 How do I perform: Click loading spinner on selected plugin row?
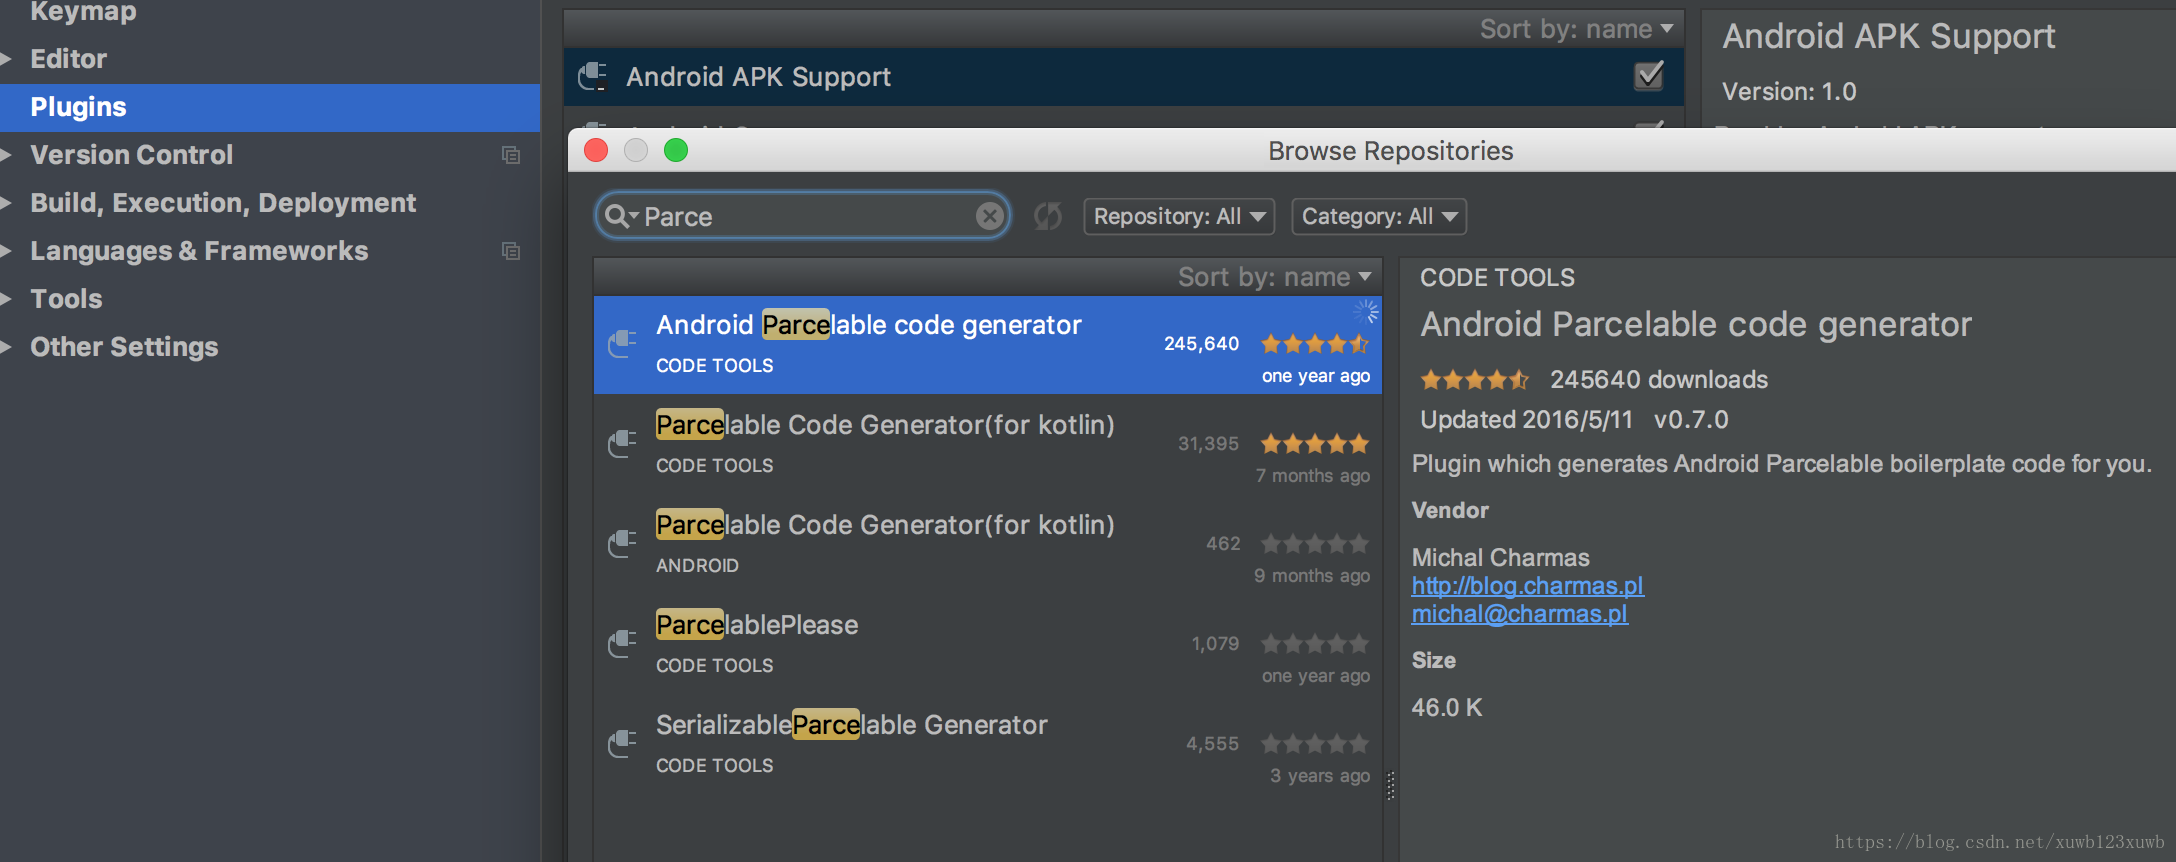[x=1366, y=311]
